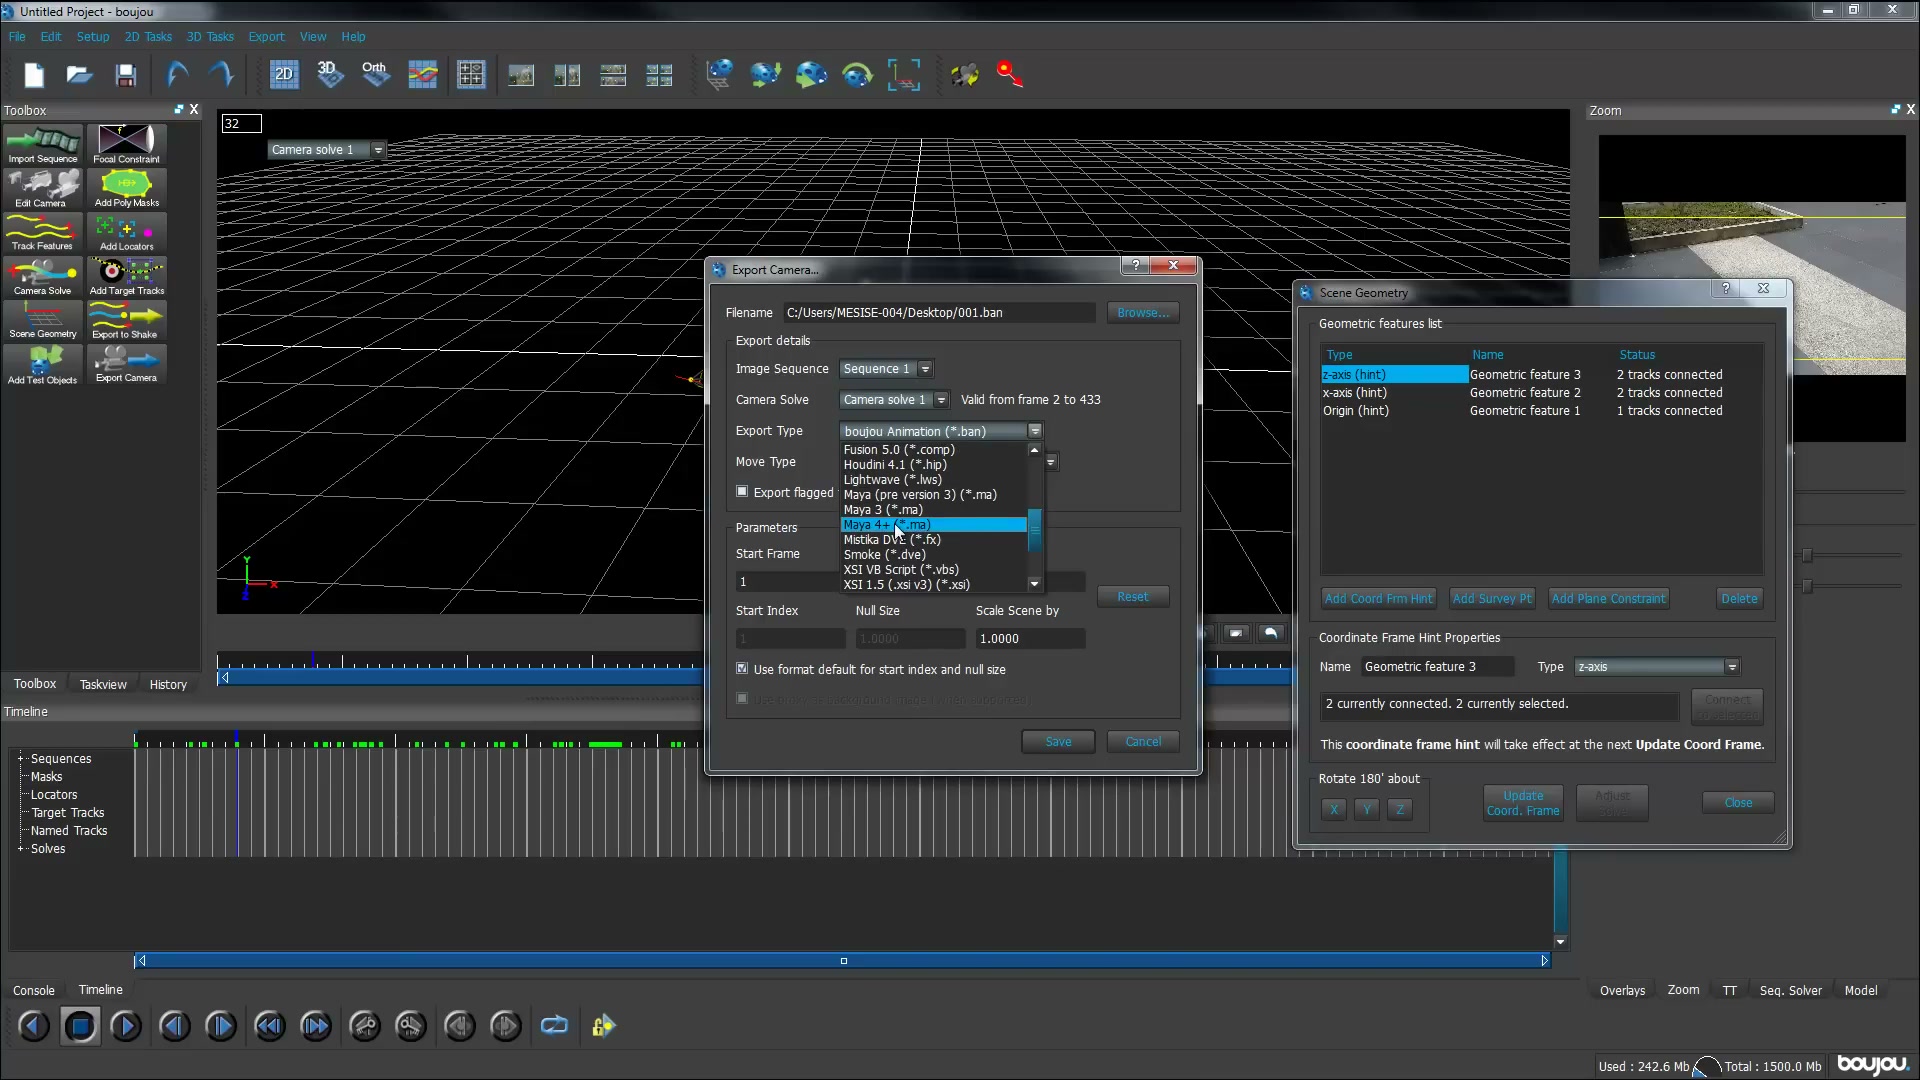
Task: Enable the Export flagged checkbox
Action: (742, 491)
